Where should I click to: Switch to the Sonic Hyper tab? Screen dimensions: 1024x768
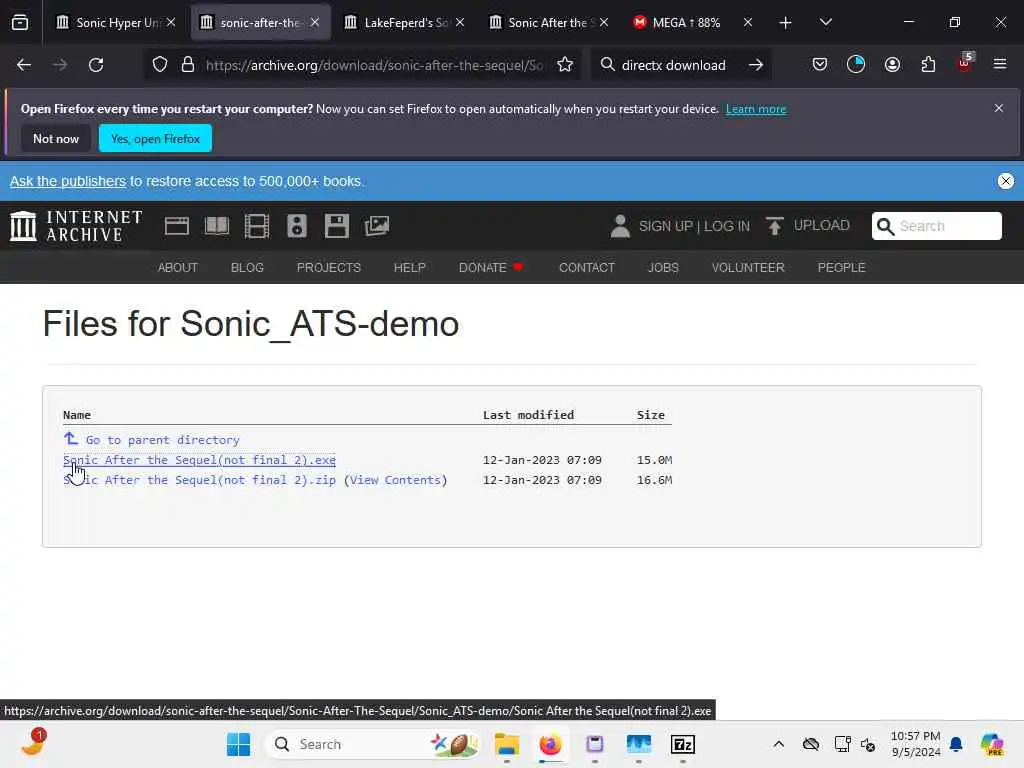pyautogui.click(x=117, y=23)
